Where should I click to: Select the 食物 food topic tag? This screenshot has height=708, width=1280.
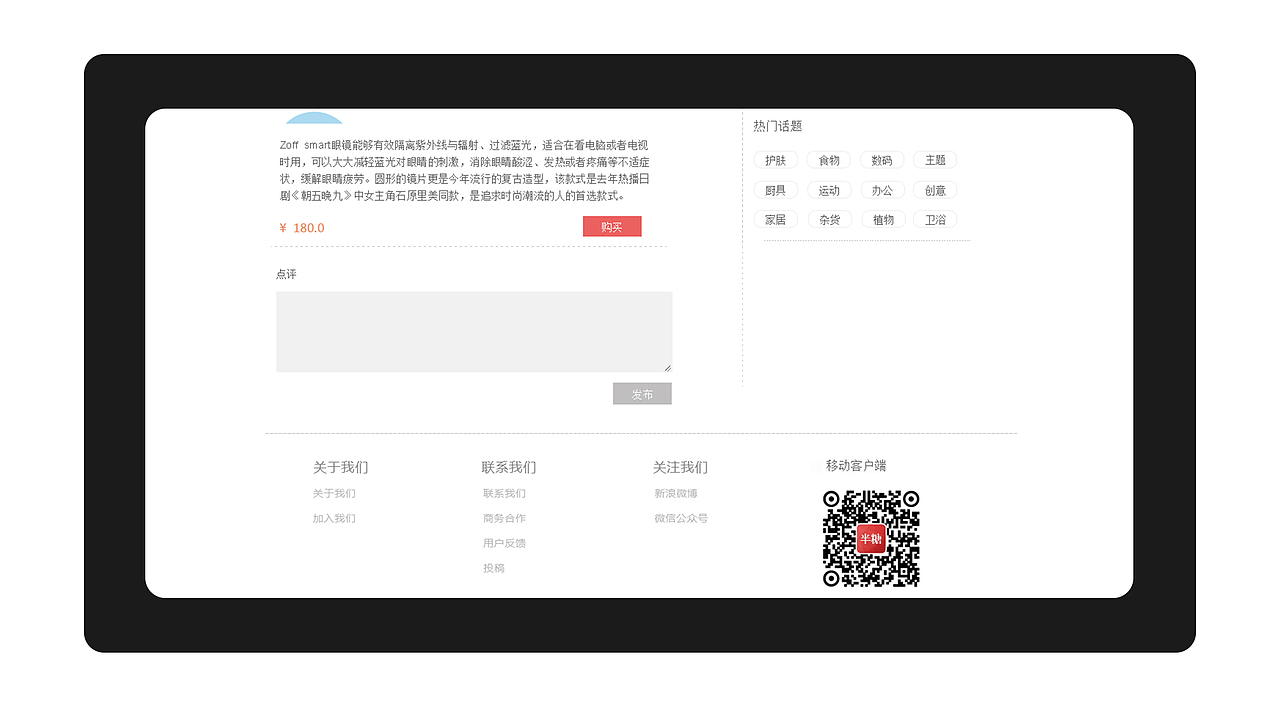[829, 159]
